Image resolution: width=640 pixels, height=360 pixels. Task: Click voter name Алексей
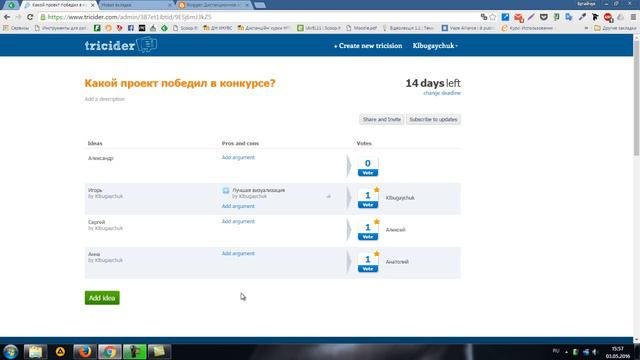pos(396,230)
